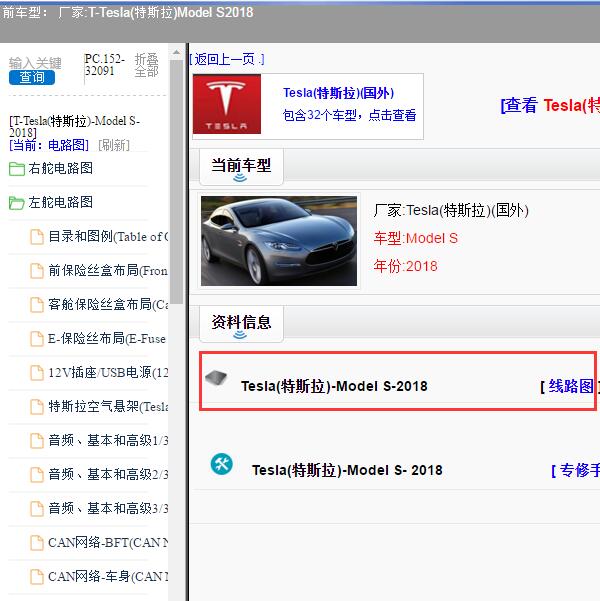Image resolution: width=600 pixels, height=601 pixels.
Task: Click the page icon beside 12V插座/USB电源
Action: pyautogui.click(x=37, y=373)
